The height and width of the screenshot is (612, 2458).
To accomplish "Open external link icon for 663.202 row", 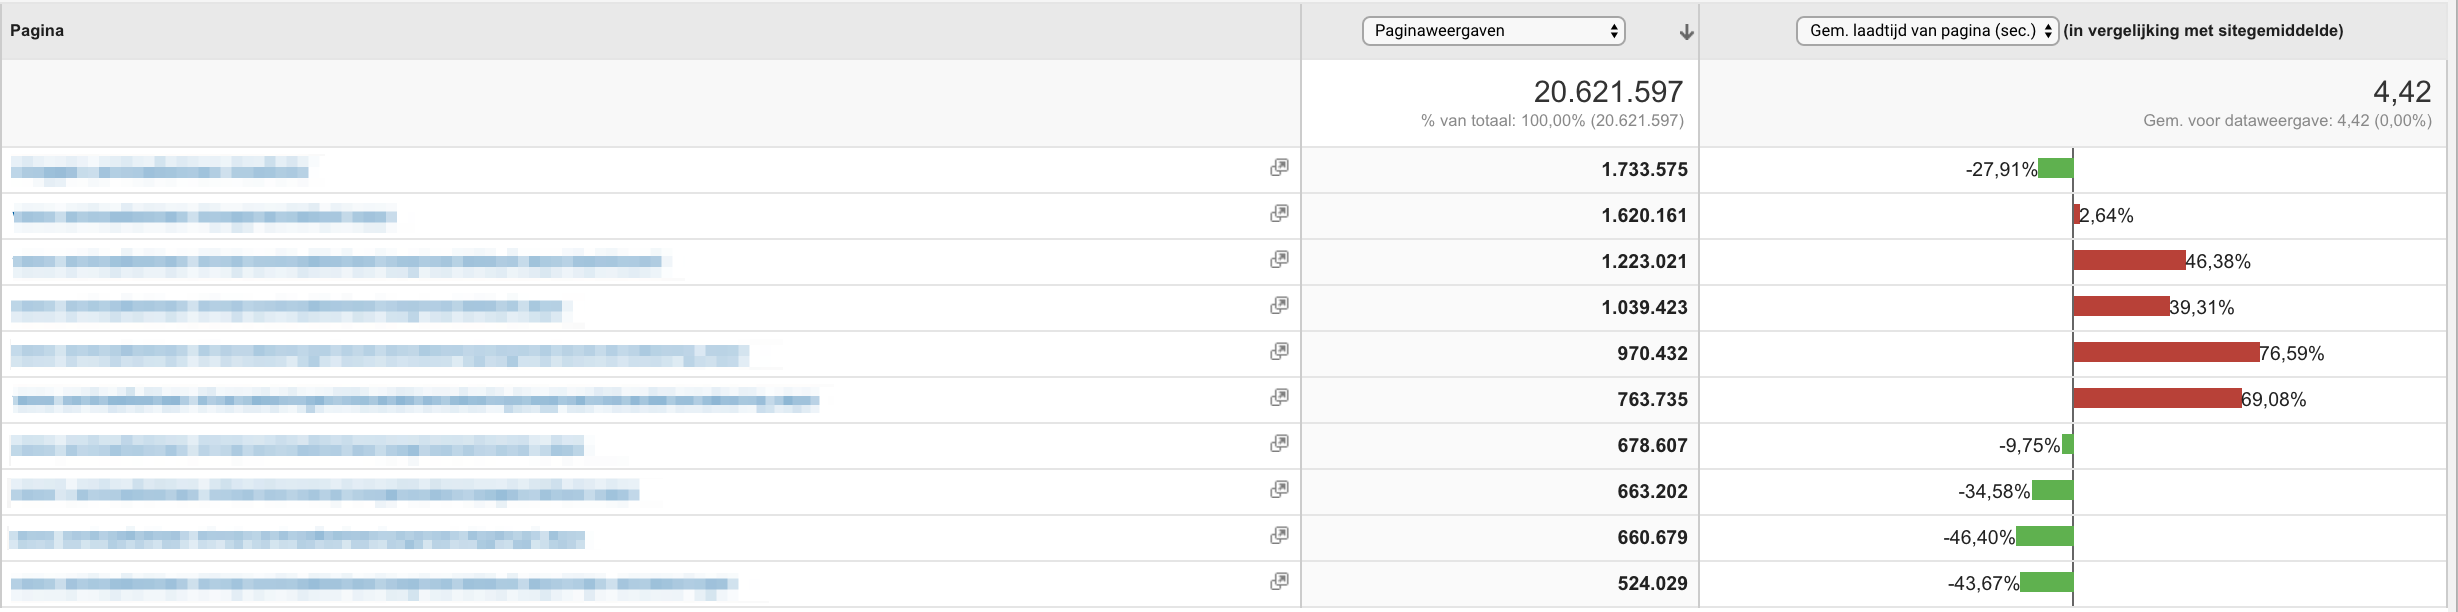I will point(1279,489).
